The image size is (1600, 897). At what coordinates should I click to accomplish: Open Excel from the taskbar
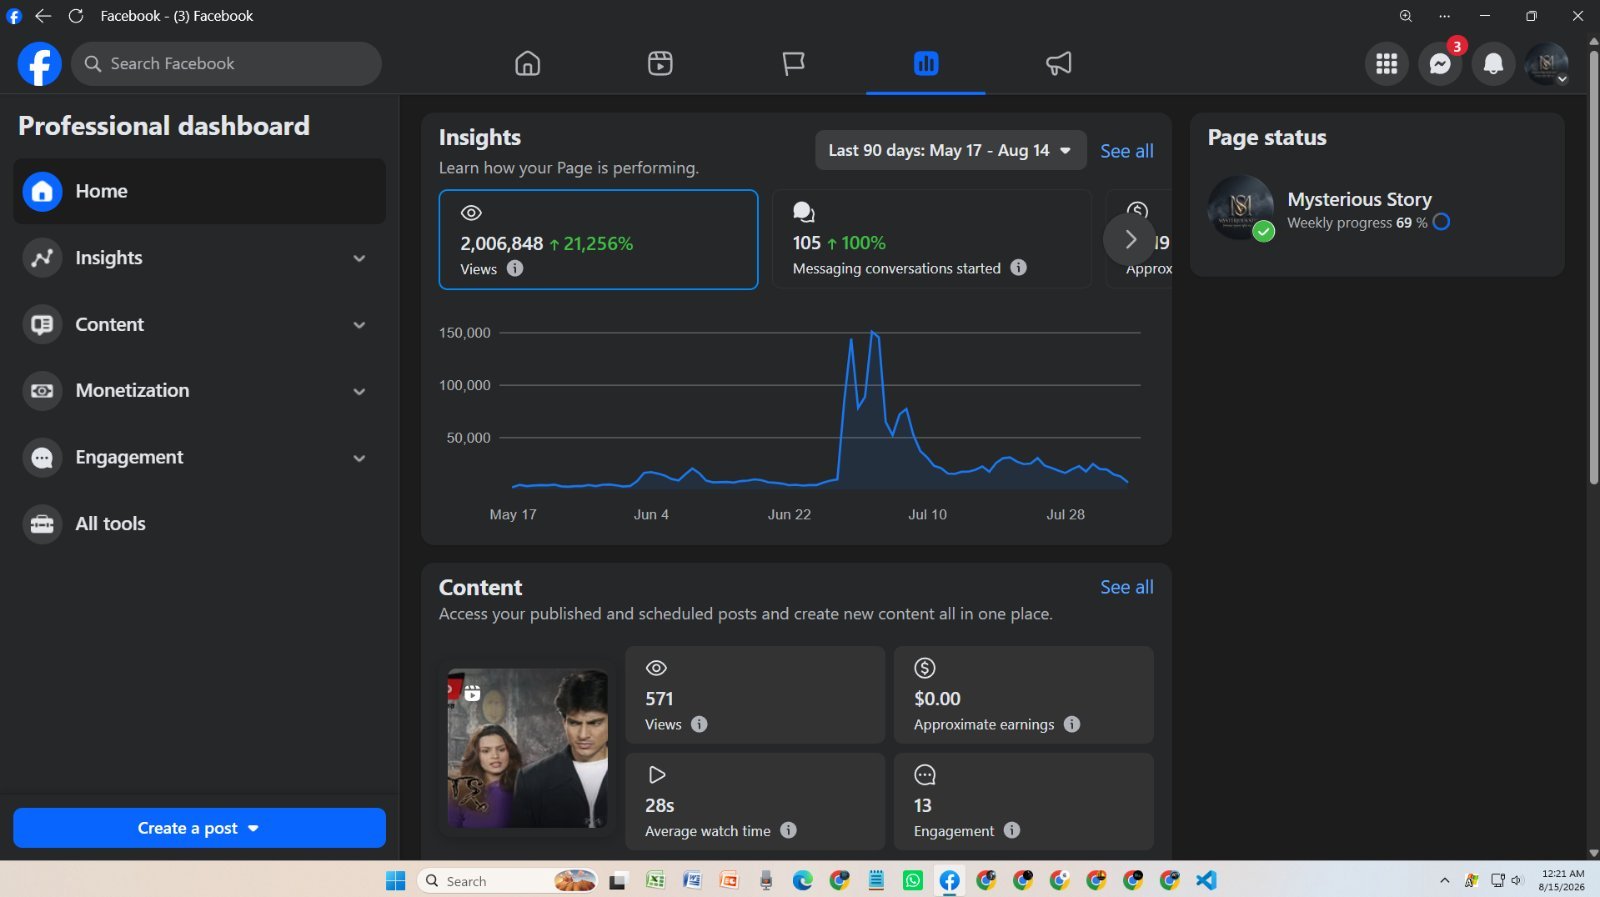(x=655, y=880)
